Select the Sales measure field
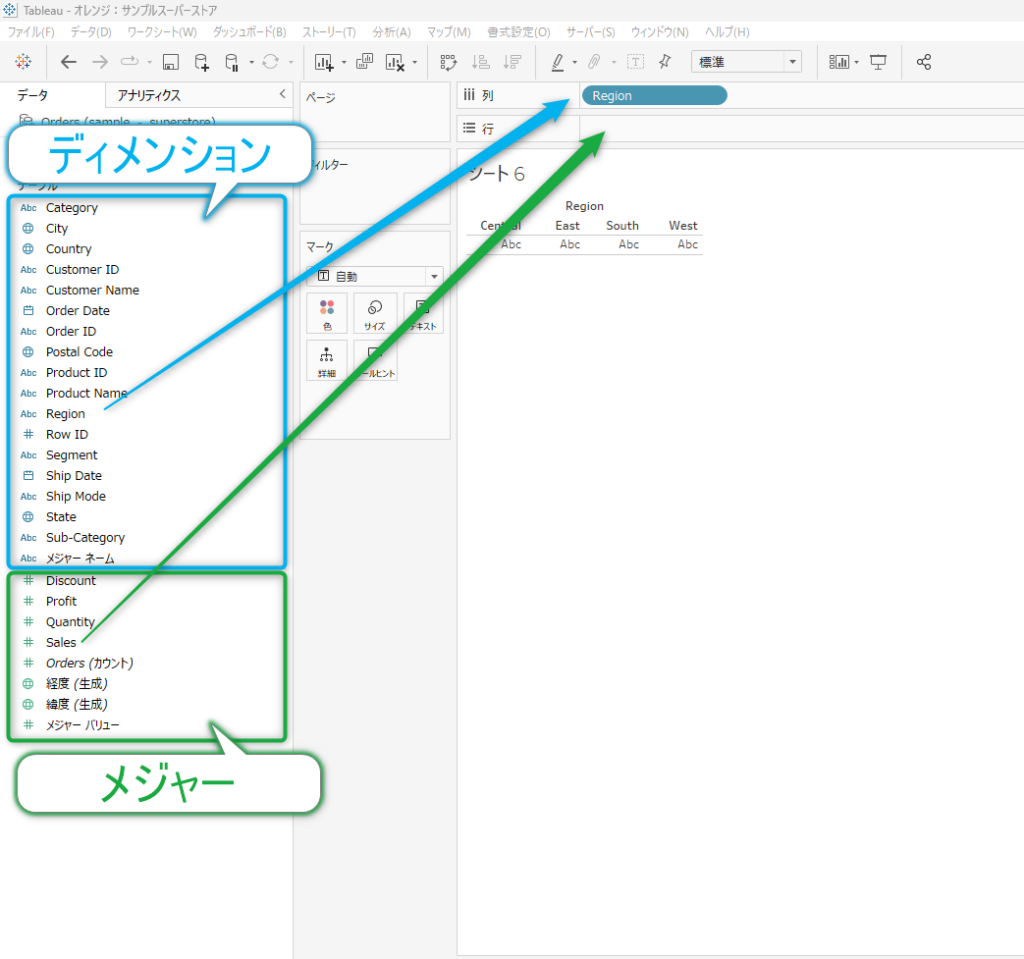The height and width of the screenshot is (959, 1024). click(61, 642)
